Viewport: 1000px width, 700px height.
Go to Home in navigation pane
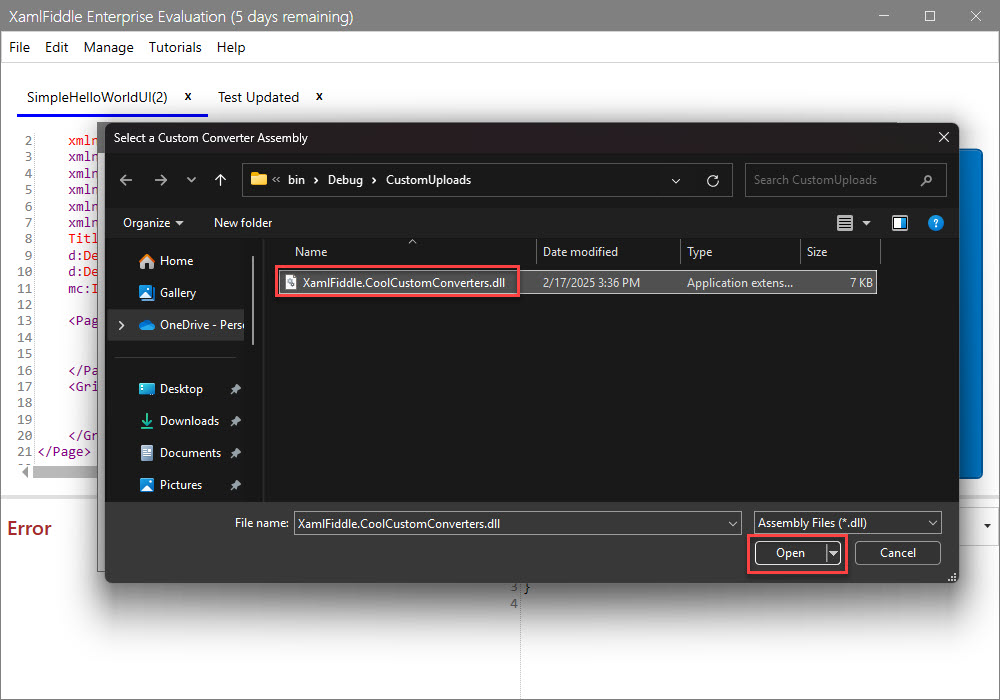175,261
